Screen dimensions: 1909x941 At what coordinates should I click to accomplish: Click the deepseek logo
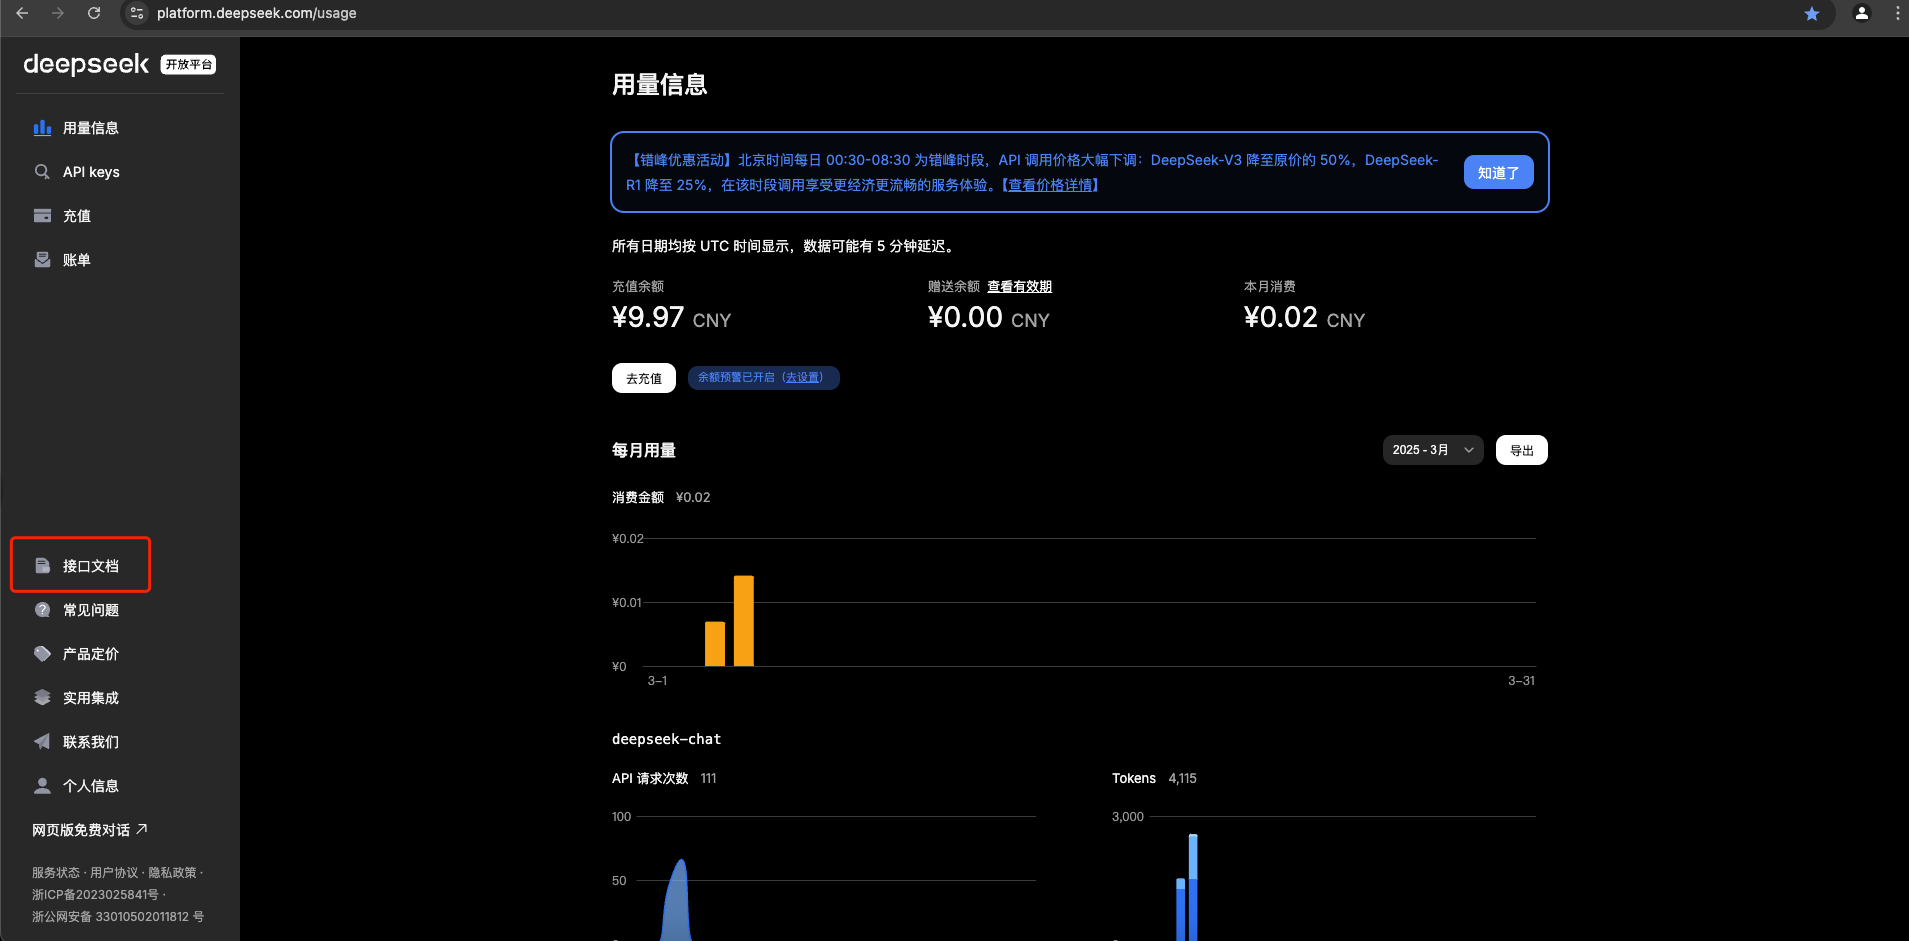[x=86, y=64]
